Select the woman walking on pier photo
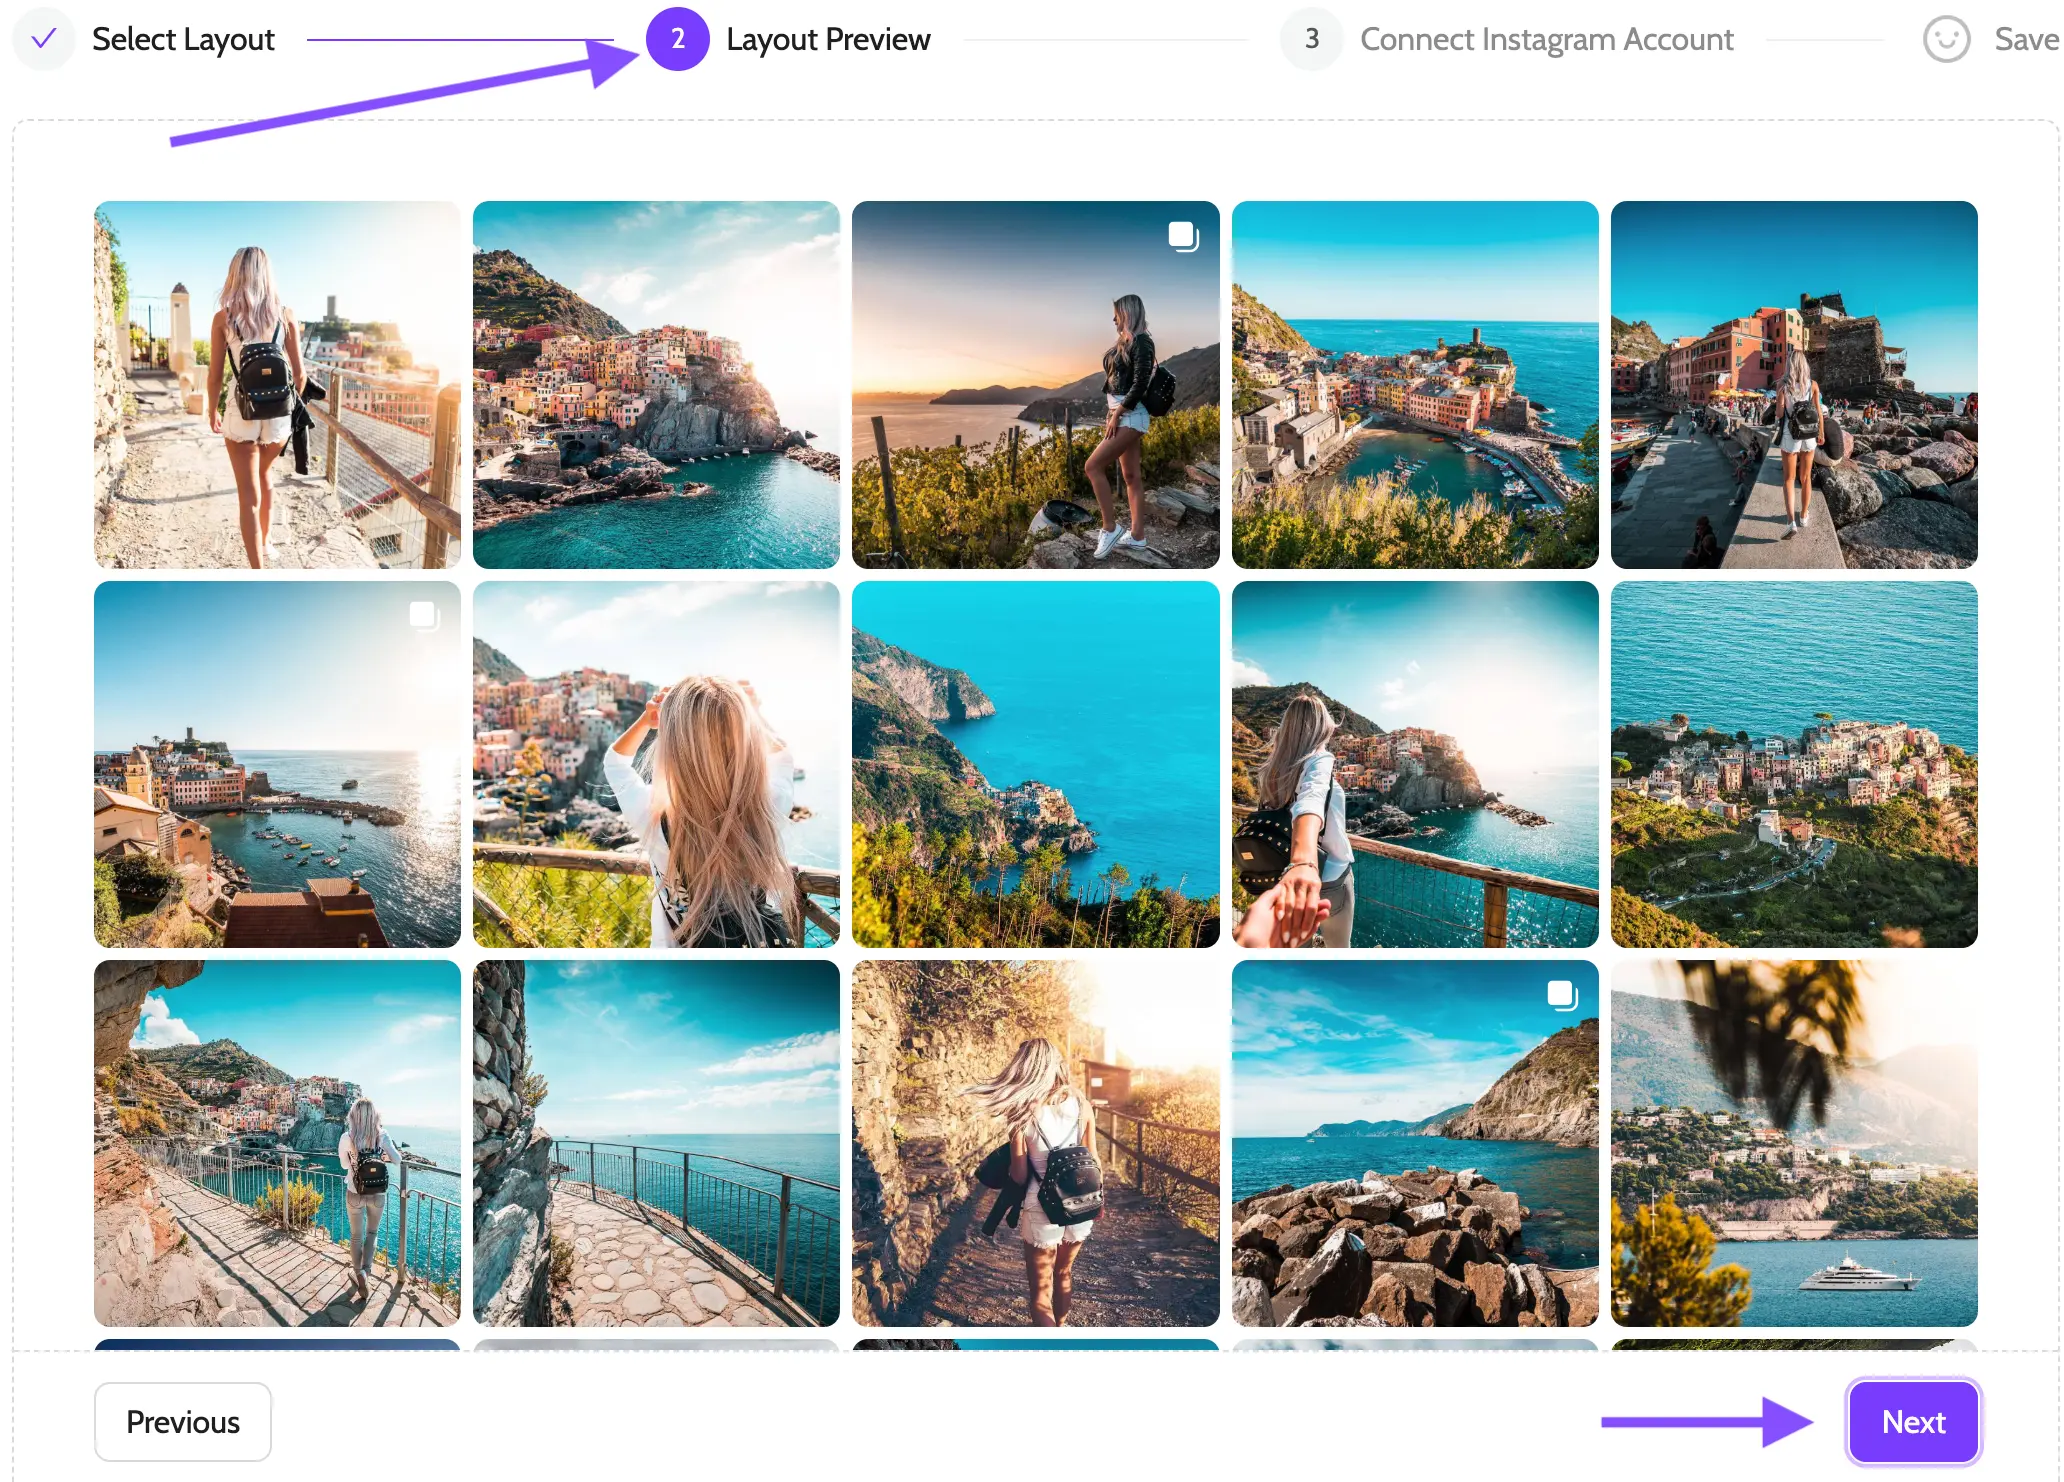The image size is (2064, 1482). (1794, 385)
